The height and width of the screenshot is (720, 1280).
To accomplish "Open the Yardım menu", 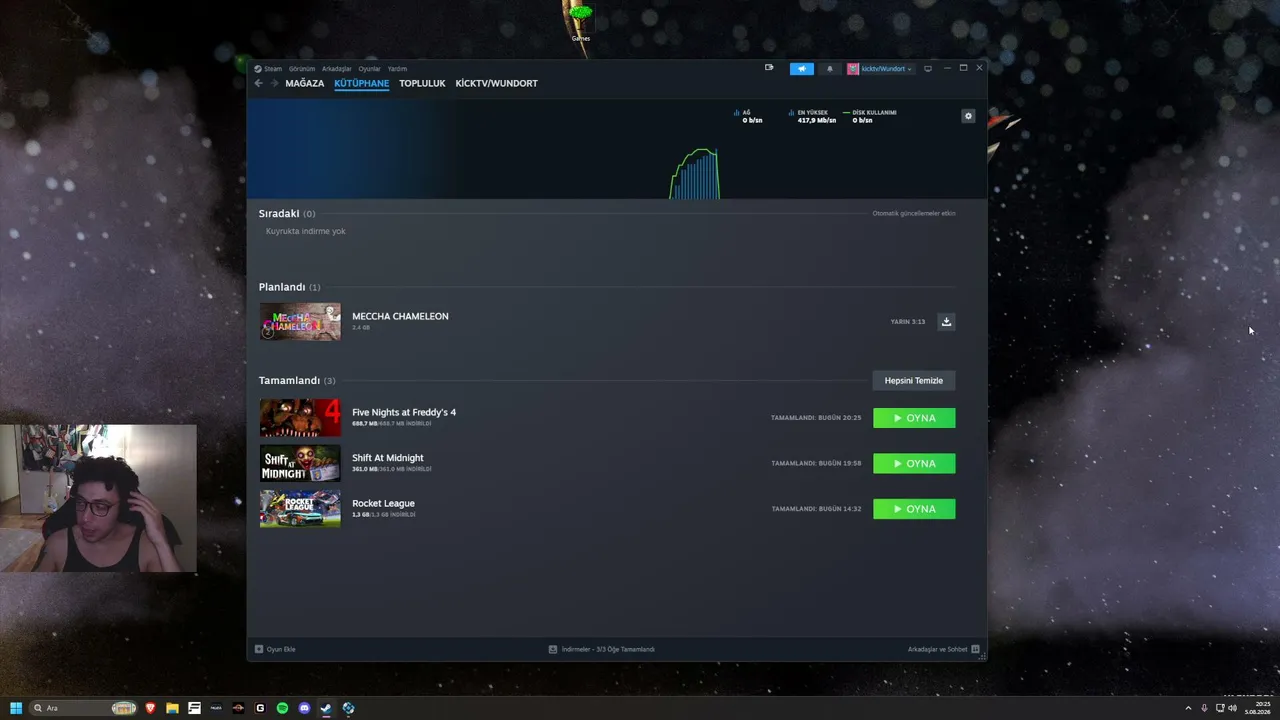I will (x=397, y=69).
